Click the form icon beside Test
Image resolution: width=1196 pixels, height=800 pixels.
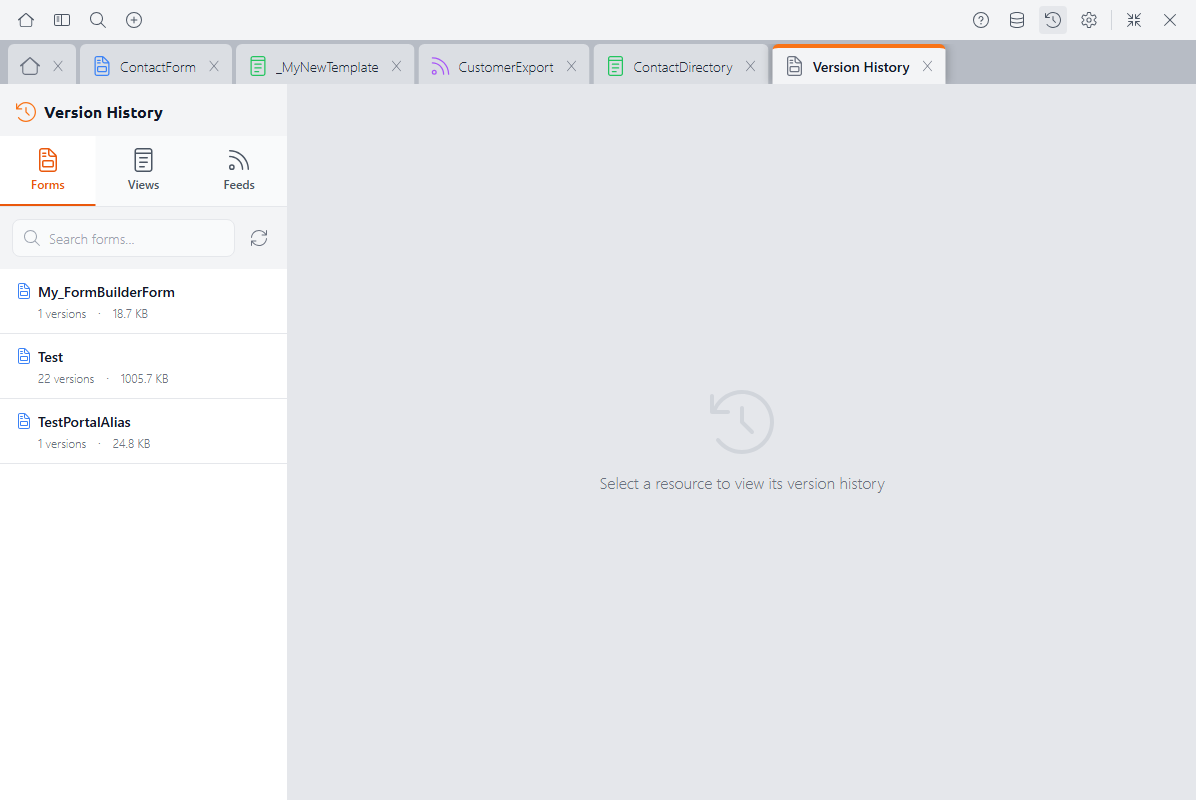pyautogui.click(x=24, y=356)
